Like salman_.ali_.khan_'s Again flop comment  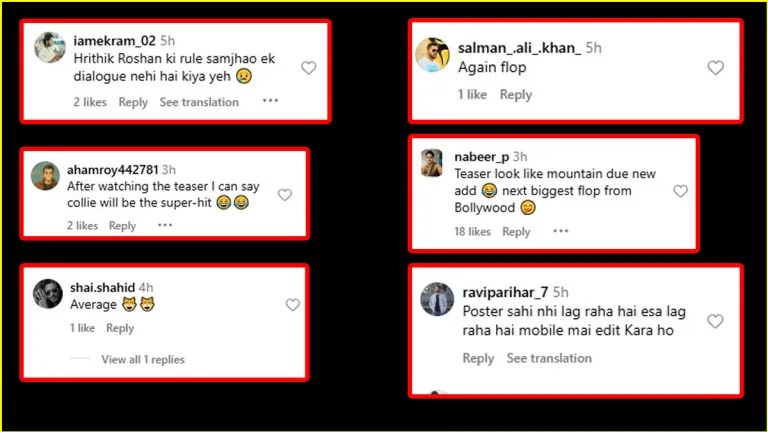tap(715, 68)
